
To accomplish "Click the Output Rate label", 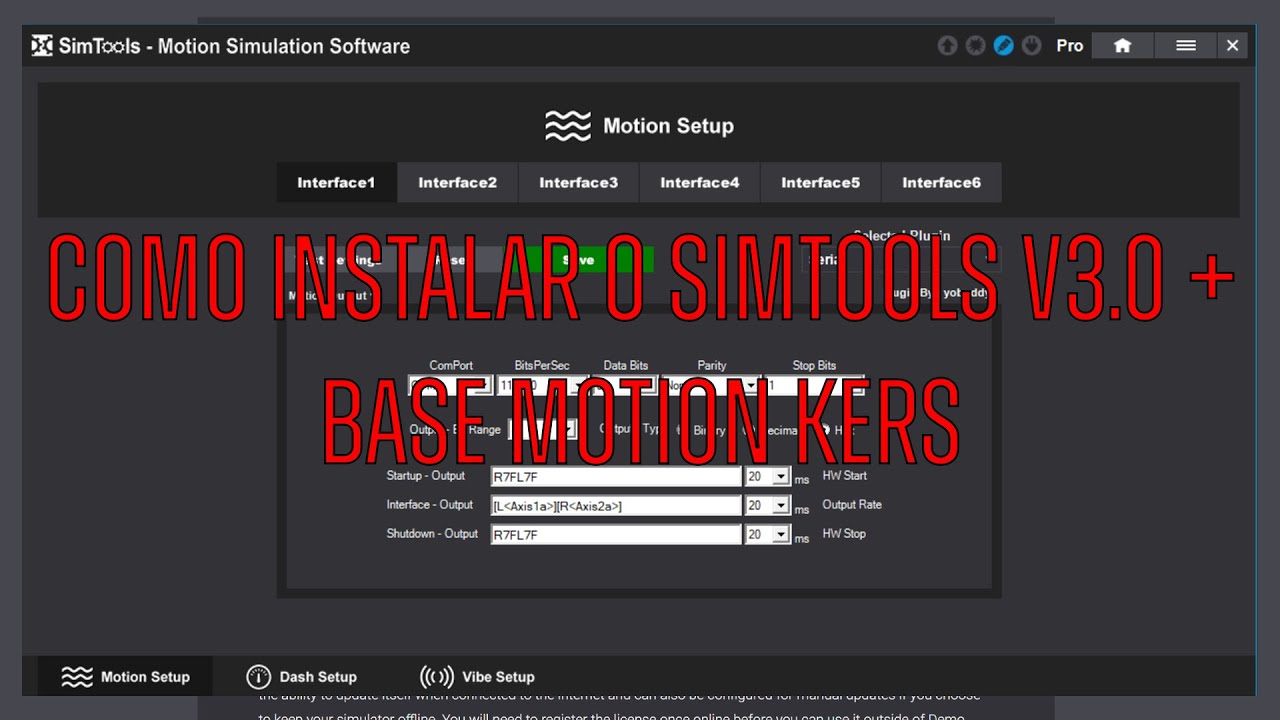I will 852,505.
